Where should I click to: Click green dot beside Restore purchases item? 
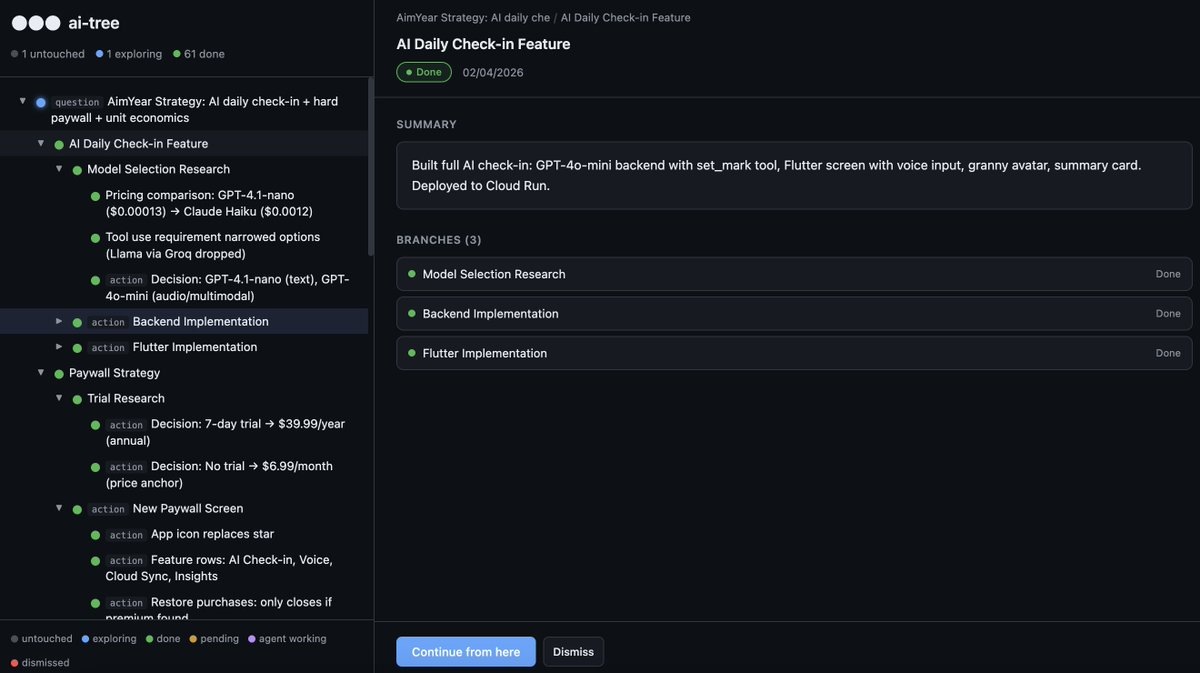tap(95, 603)
